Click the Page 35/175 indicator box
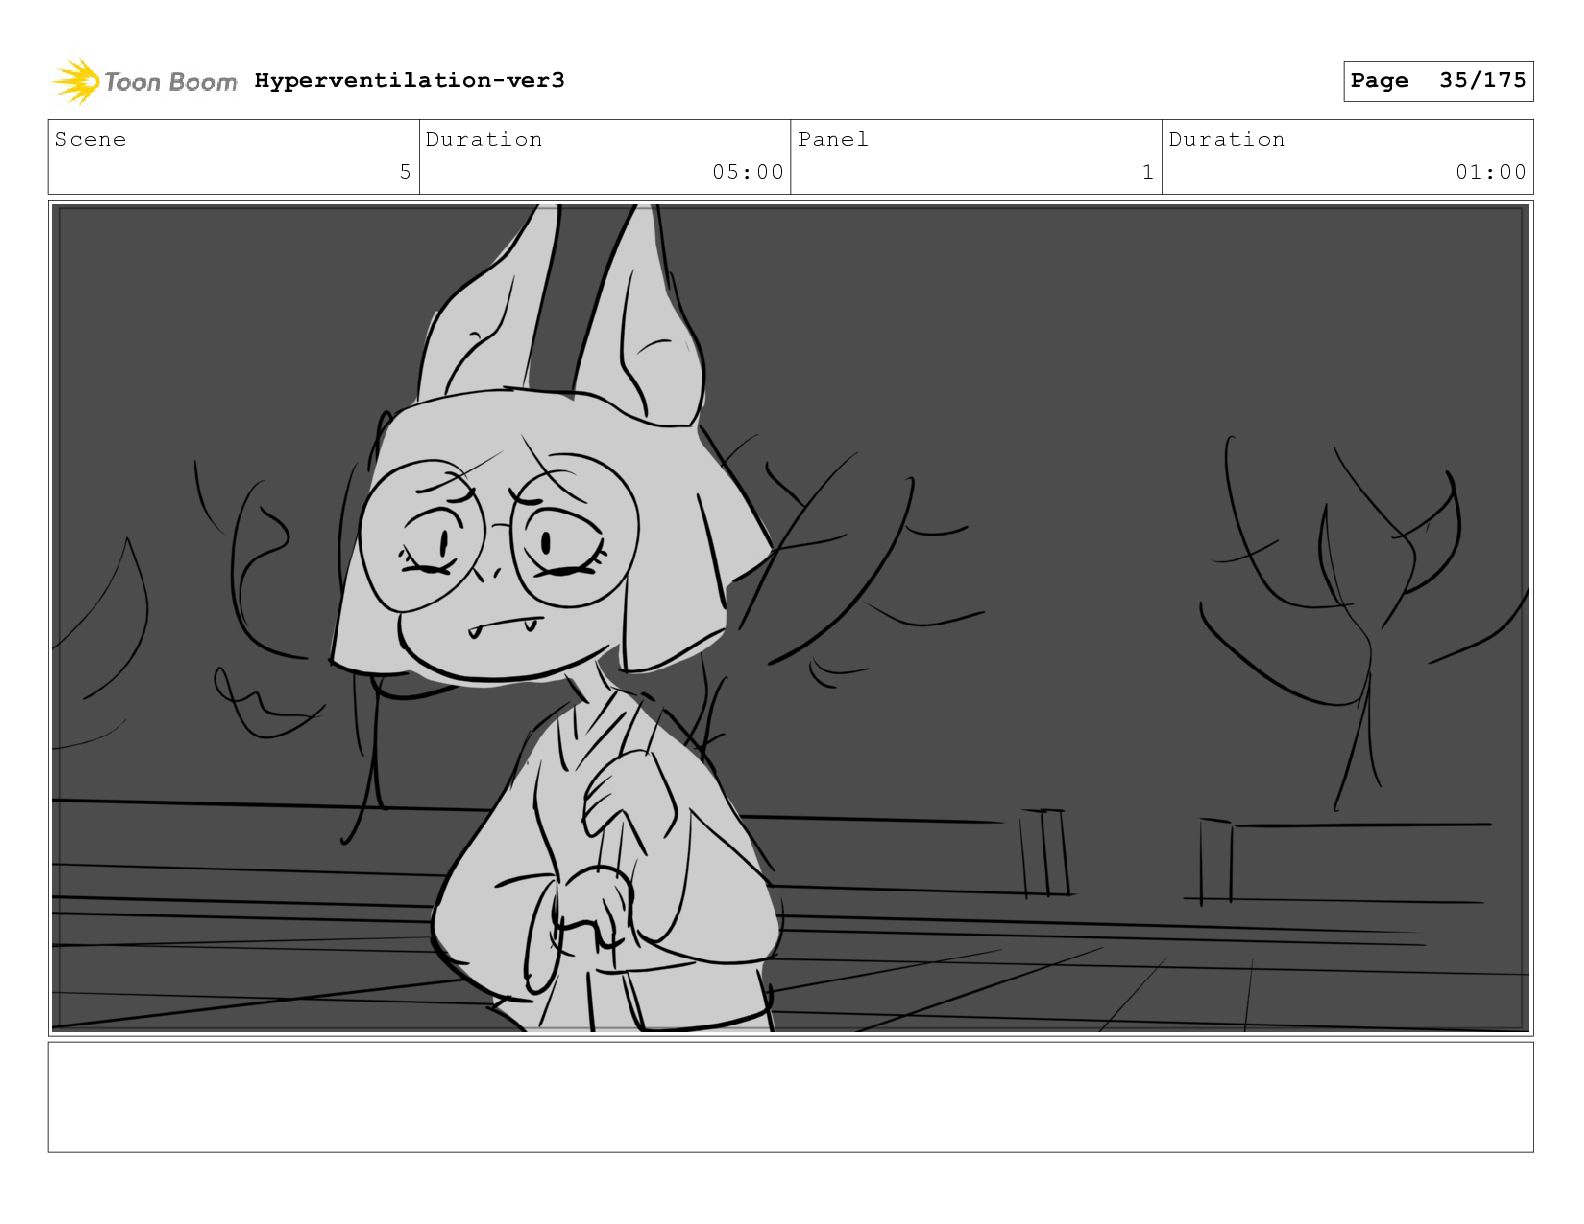The image size is (1584, 1224). [x=1438, y=81]
